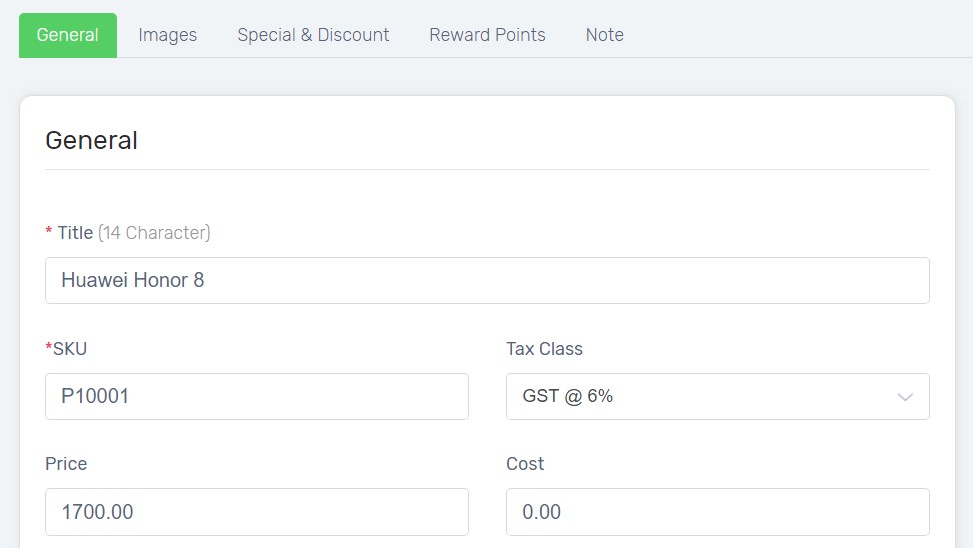The image size is (973, 548).
Task: Click the 14 Character counter text
Action: (x=155, y=233)
